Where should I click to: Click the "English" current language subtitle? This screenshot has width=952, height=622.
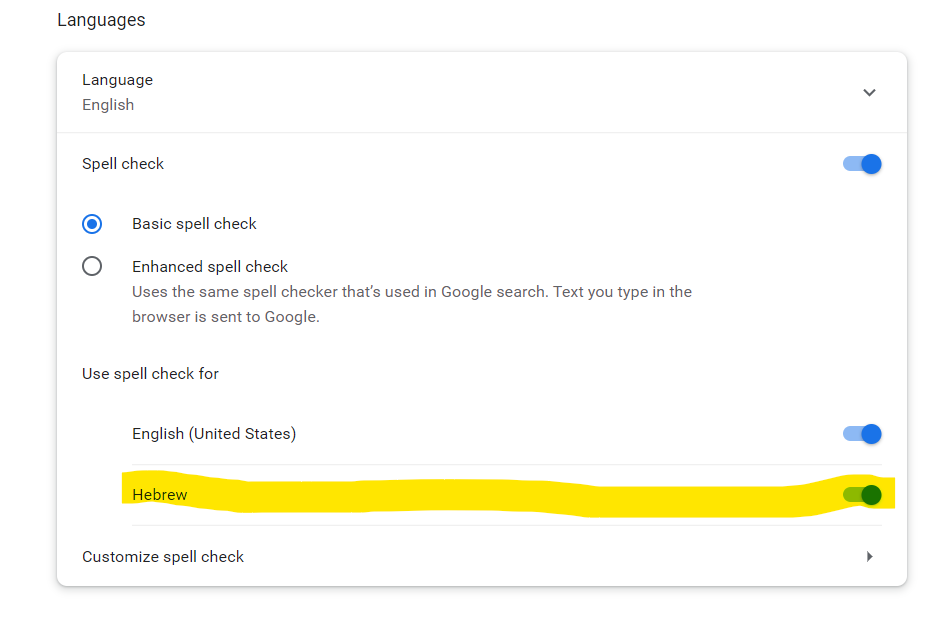108,105
